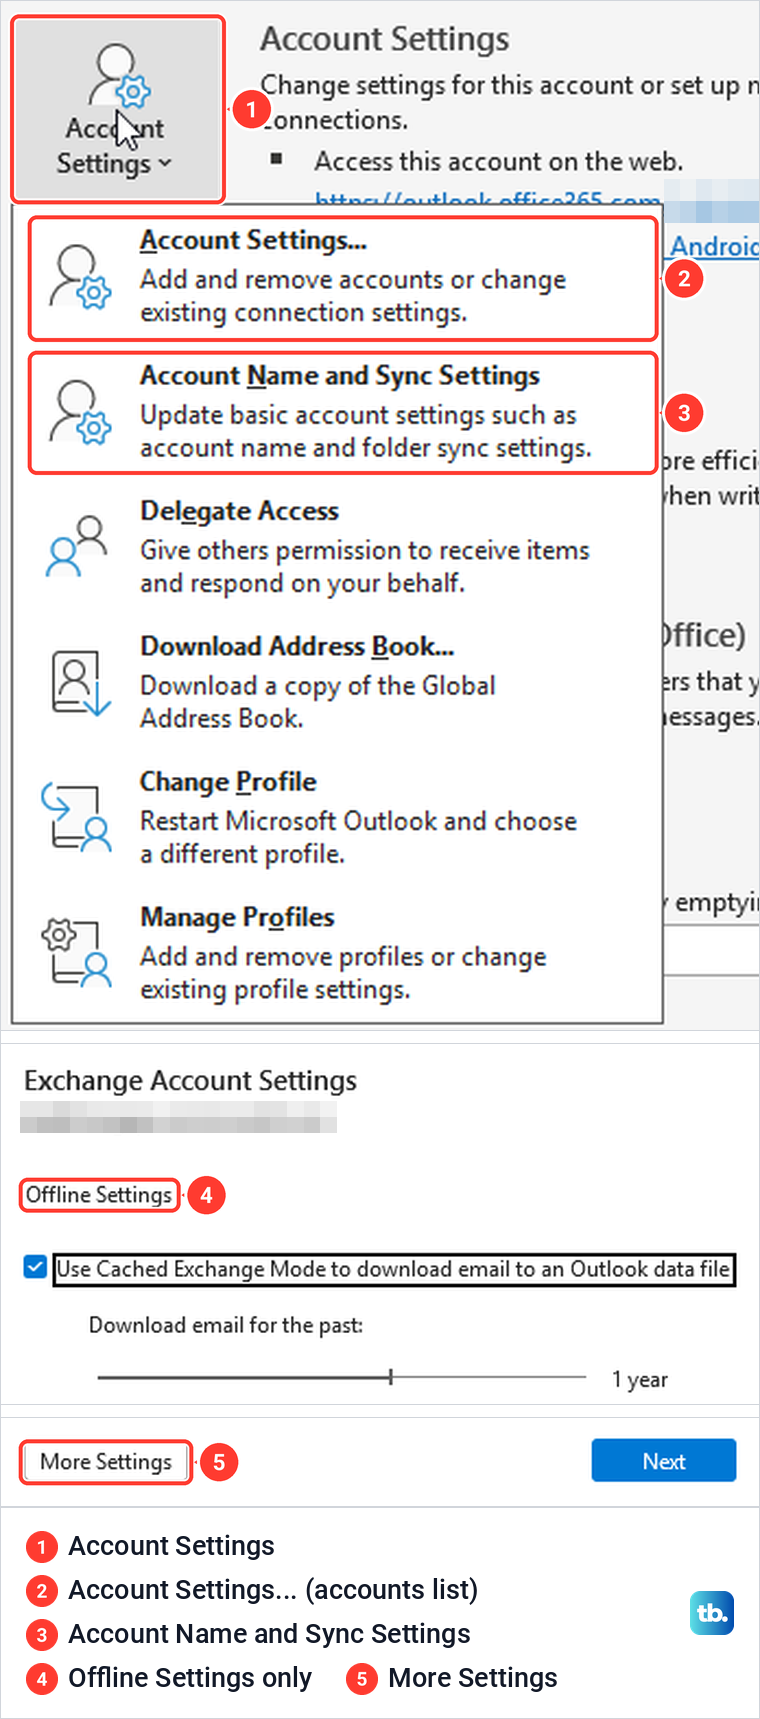Click the Exchange Account Settings heading
The width and height of the screenshot is (760, 1719).
[190, 1081]
